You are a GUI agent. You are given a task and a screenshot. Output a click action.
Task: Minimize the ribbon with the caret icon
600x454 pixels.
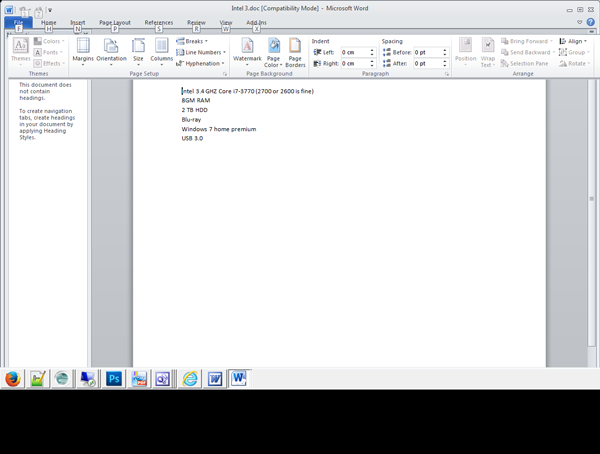coord(580,22)
